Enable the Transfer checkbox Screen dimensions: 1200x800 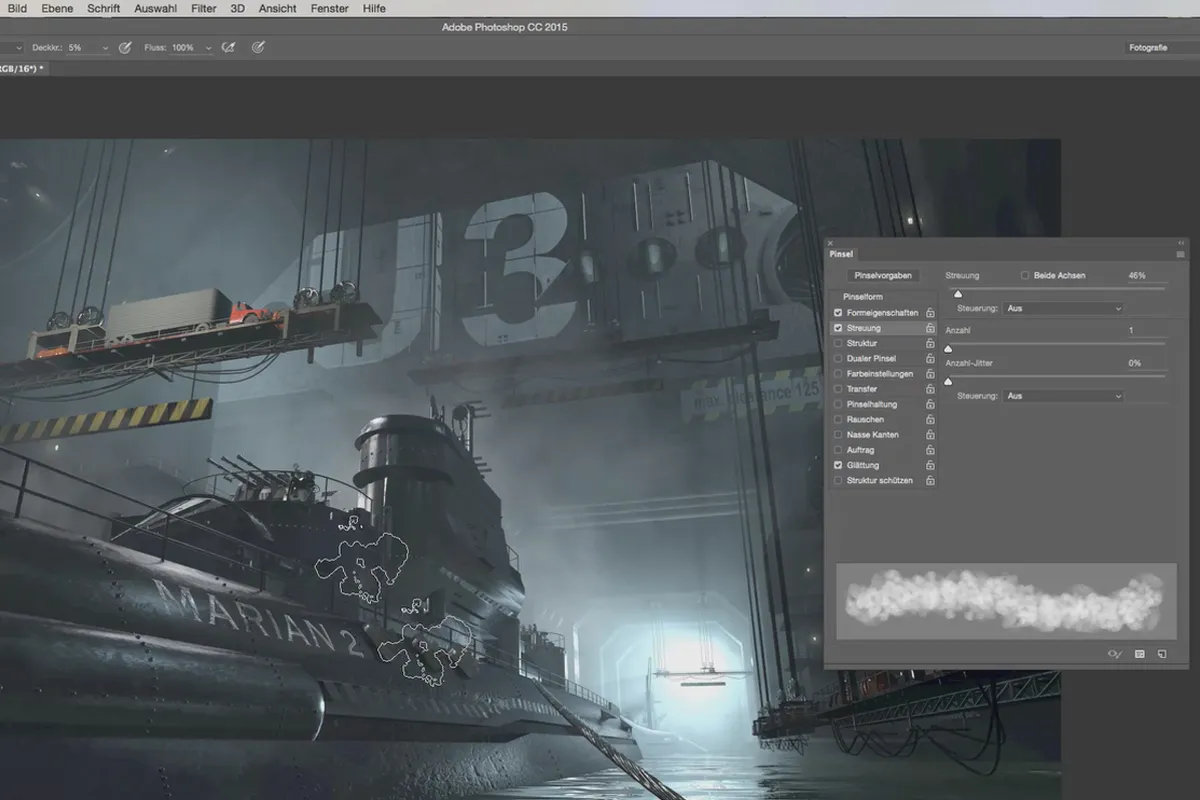click(x=838, y=389)
